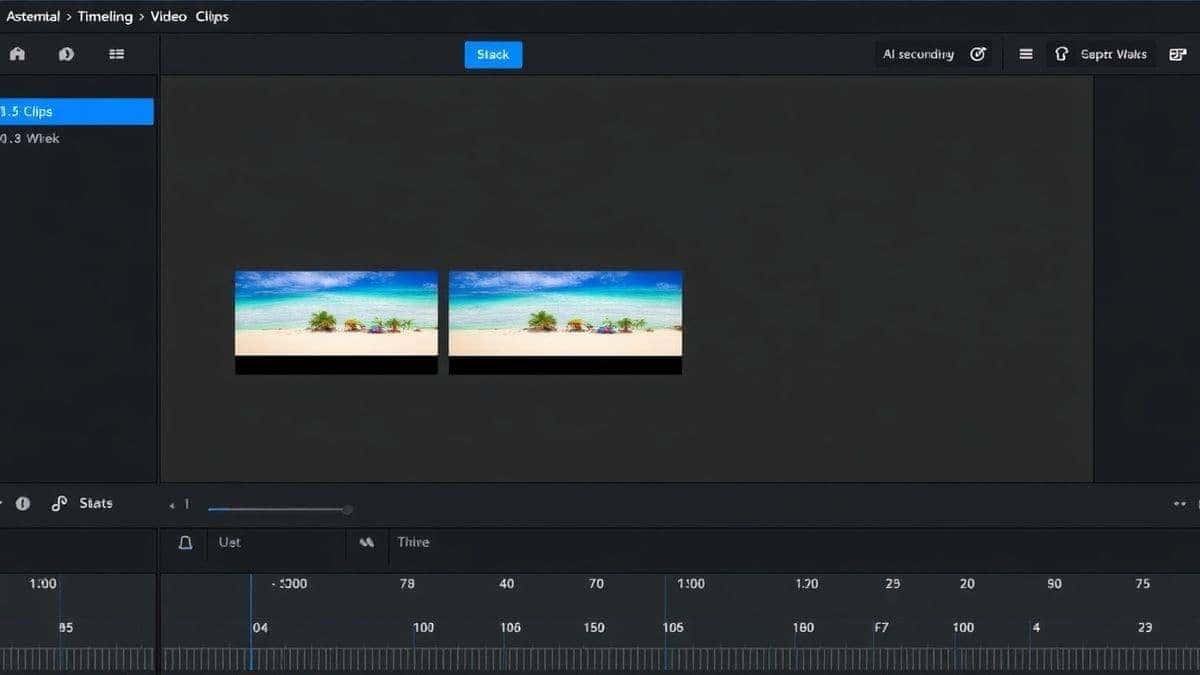Click the Thire label
The image size is (1200, 675).
coord(413,542)
